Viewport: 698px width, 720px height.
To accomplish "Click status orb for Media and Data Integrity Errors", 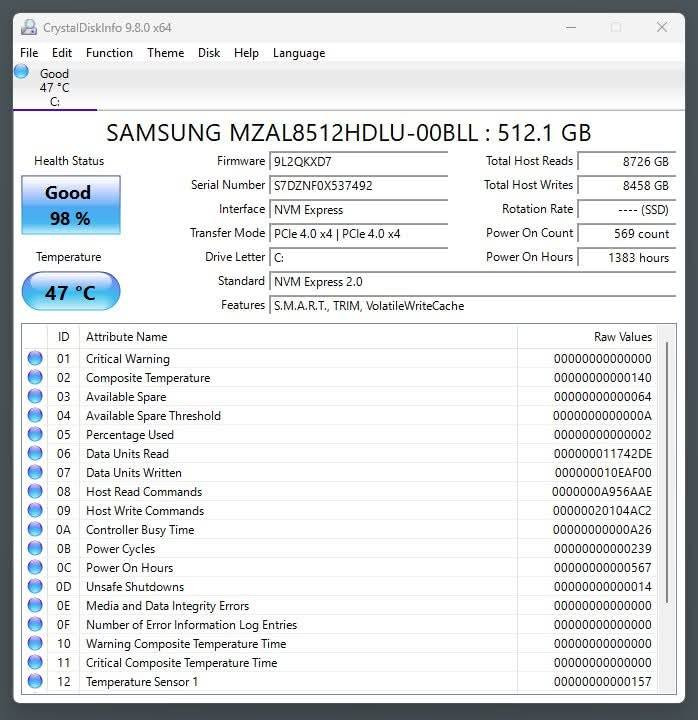I will click(x=35, y=605).
